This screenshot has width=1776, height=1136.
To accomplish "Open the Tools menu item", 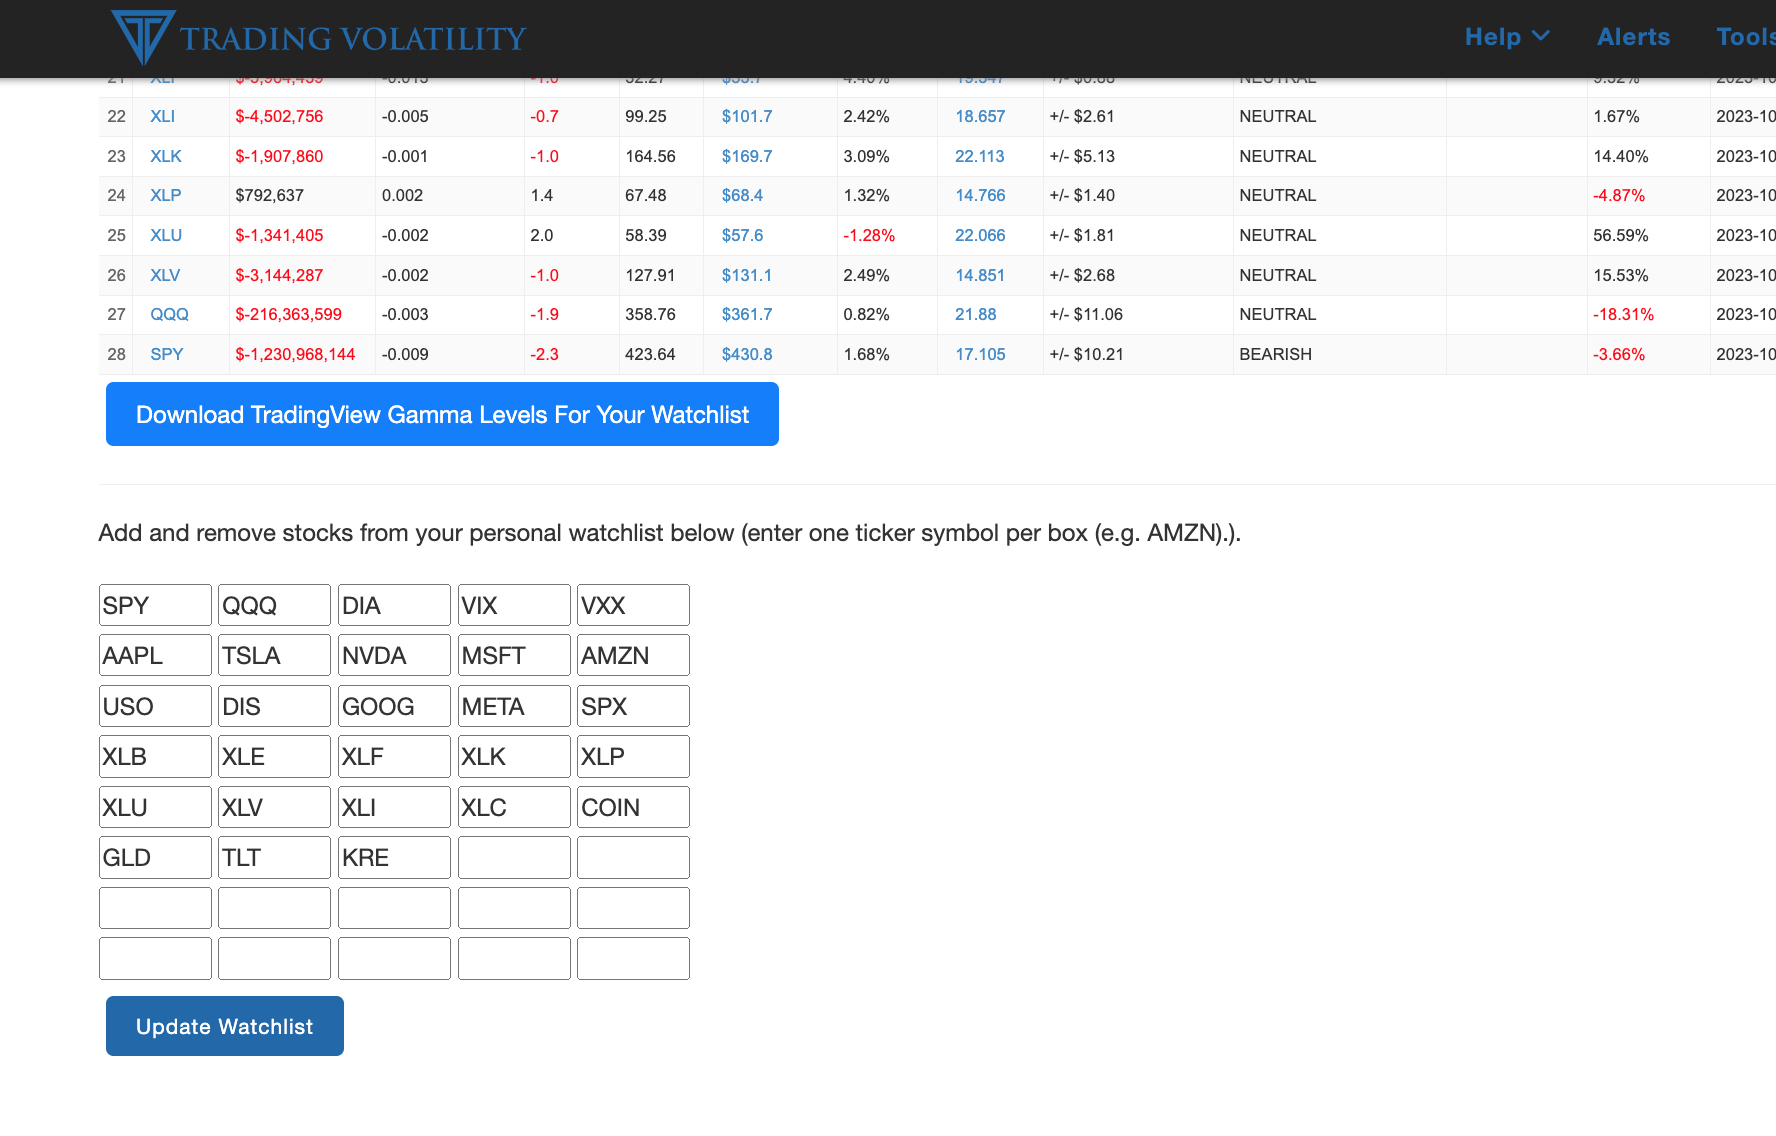I will (1746, 37).
